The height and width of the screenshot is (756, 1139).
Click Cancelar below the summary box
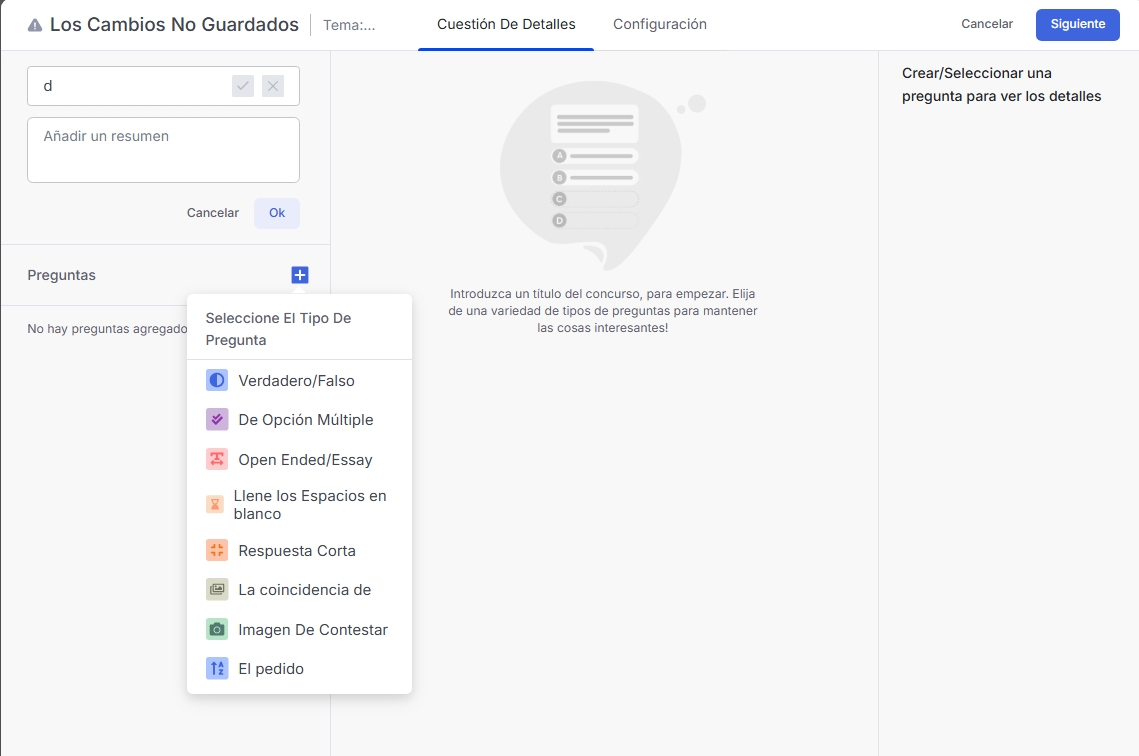pyautogui.click(x=212, y=213)
